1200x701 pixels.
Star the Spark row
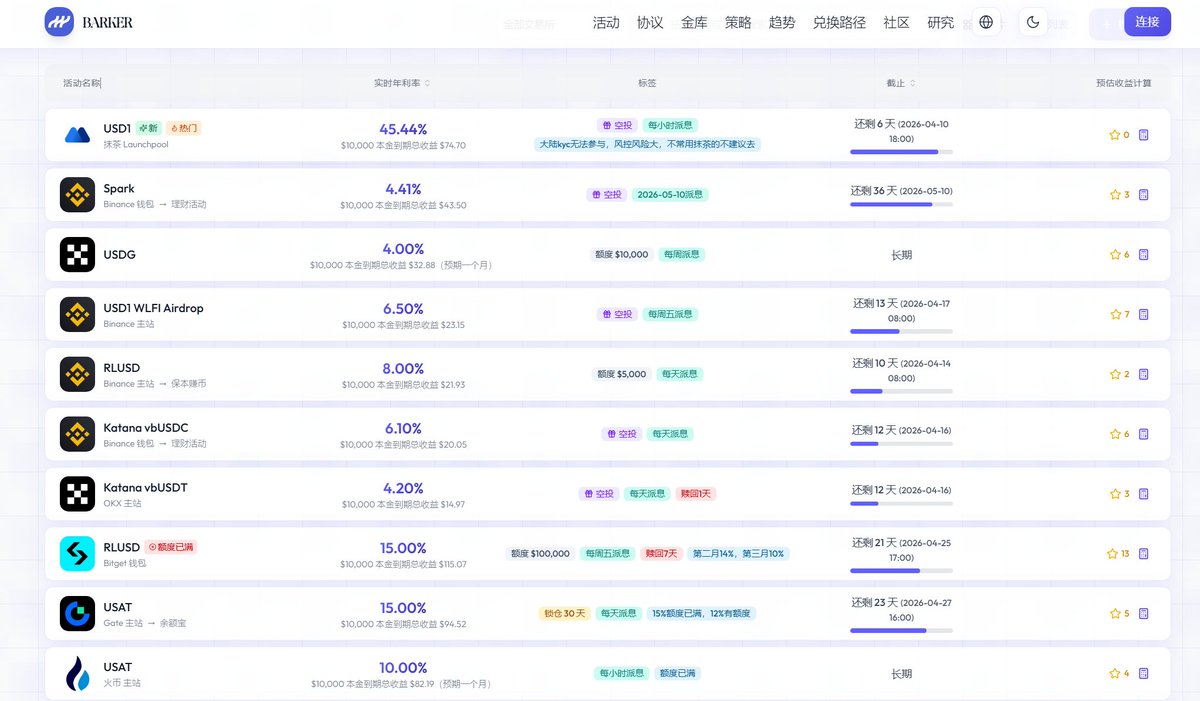1114,195
